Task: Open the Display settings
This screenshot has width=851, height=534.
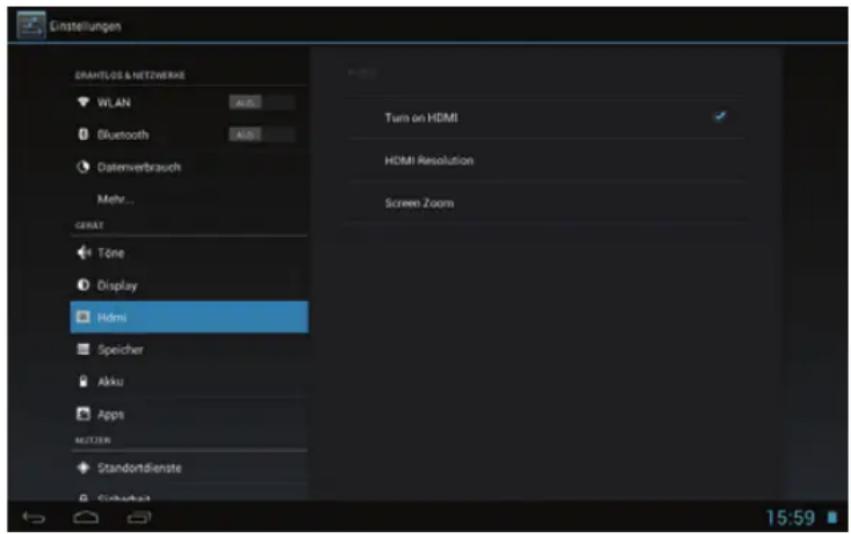Action: [189, 285]
